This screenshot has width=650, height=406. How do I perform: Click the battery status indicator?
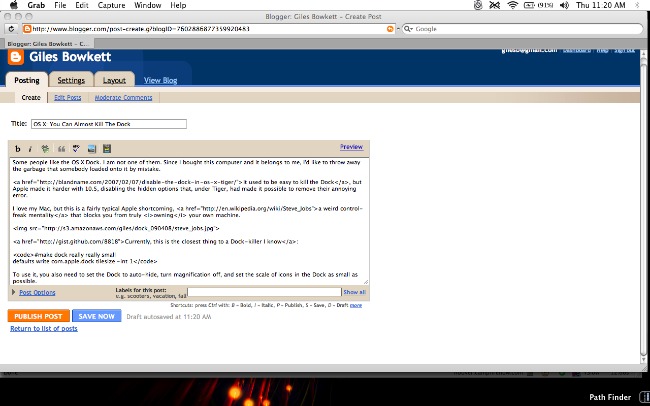tap(538, 5)
